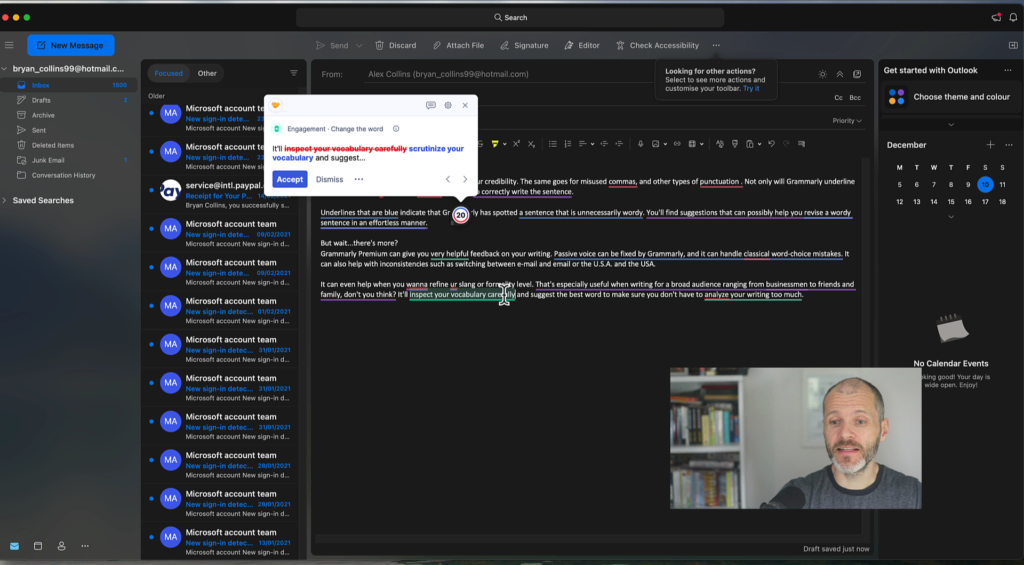Screen dimensions: 1024x565
Task: Open the insert table dropdown arrow
Action: point(702,144)
